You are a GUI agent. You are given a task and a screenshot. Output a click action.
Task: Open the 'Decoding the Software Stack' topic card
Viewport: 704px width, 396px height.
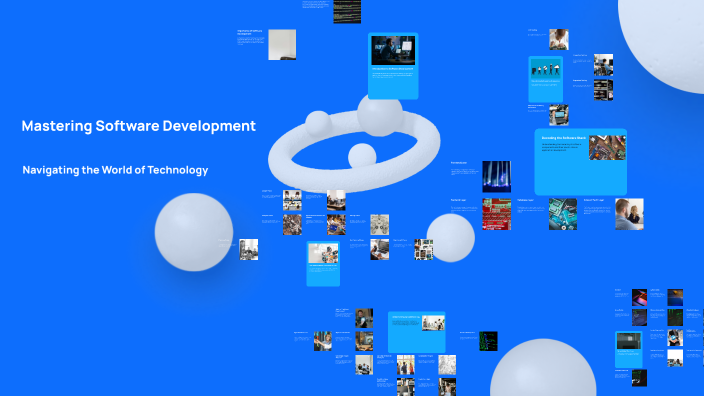(x=581, y=162)
